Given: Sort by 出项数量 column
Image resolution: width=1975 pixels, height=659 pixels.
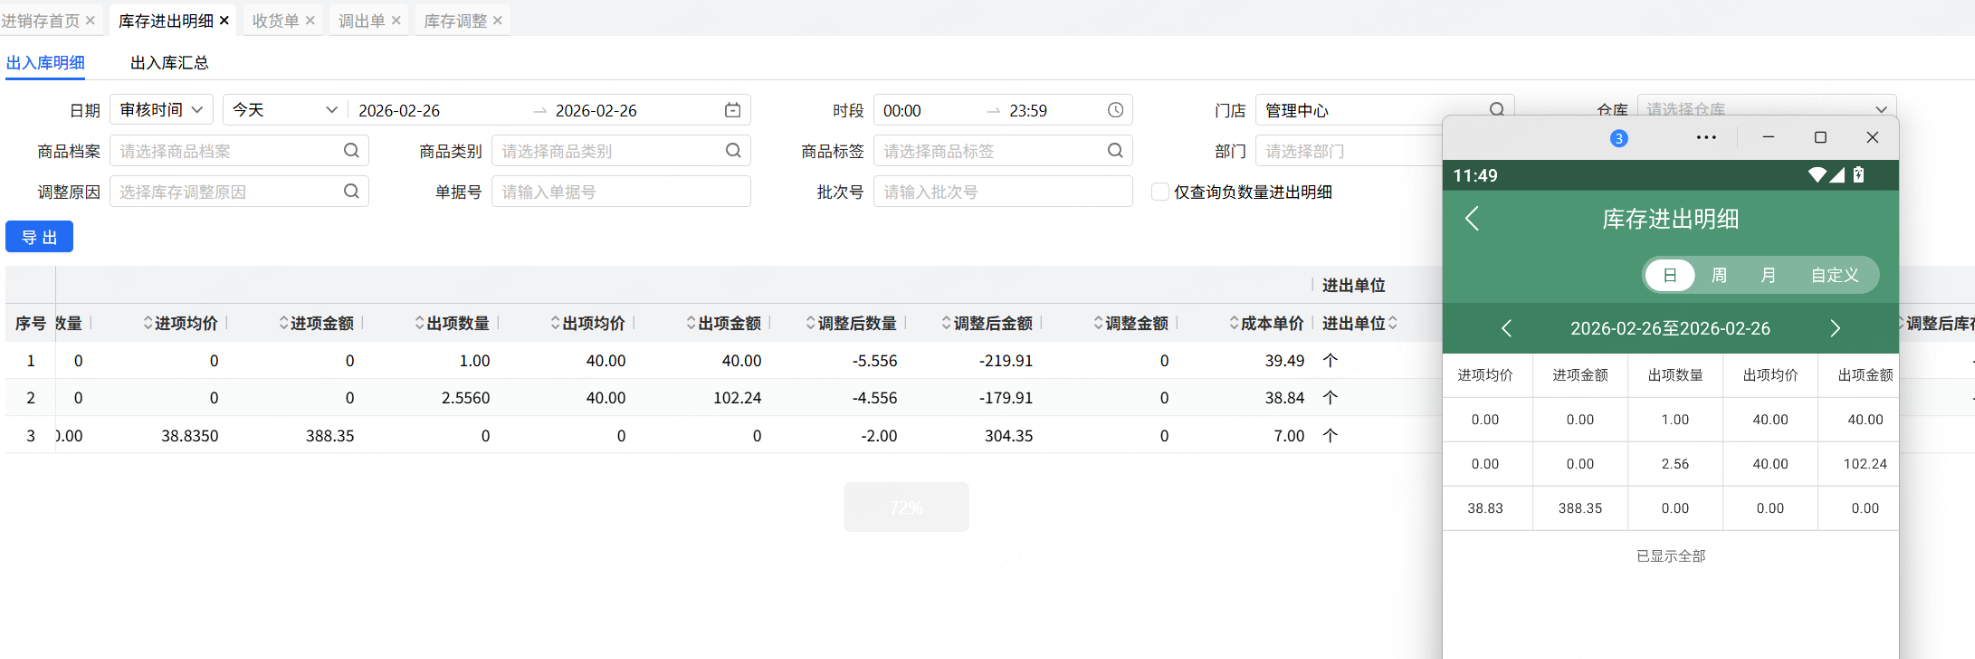Looking at the screenshot, I should click(x=421, y=323).
